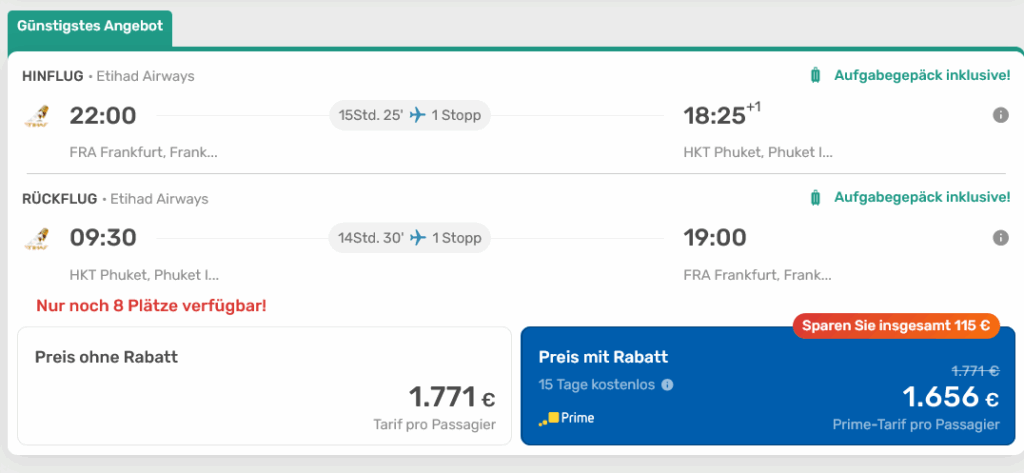Click info icon beside 15 Tage kostenlos
This screenshot has height=473, width=1024.
[668, 384]
